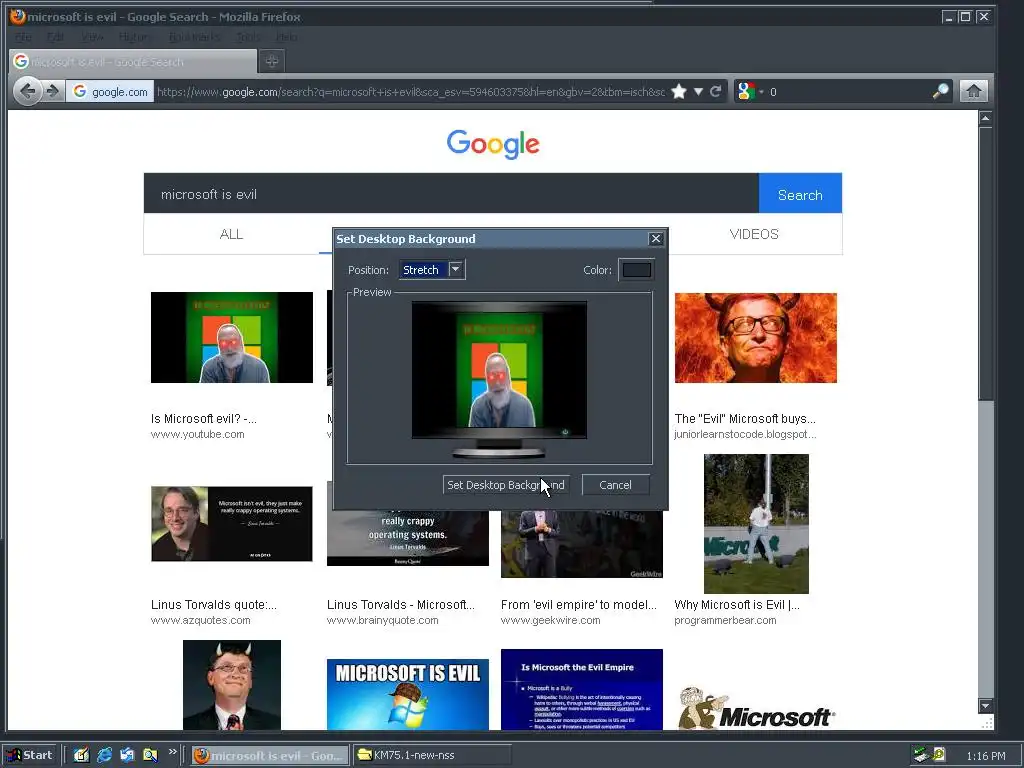The image size is (1024, 768).
Task: Click the Google logo on the page
Action: (x=493, y=144)
